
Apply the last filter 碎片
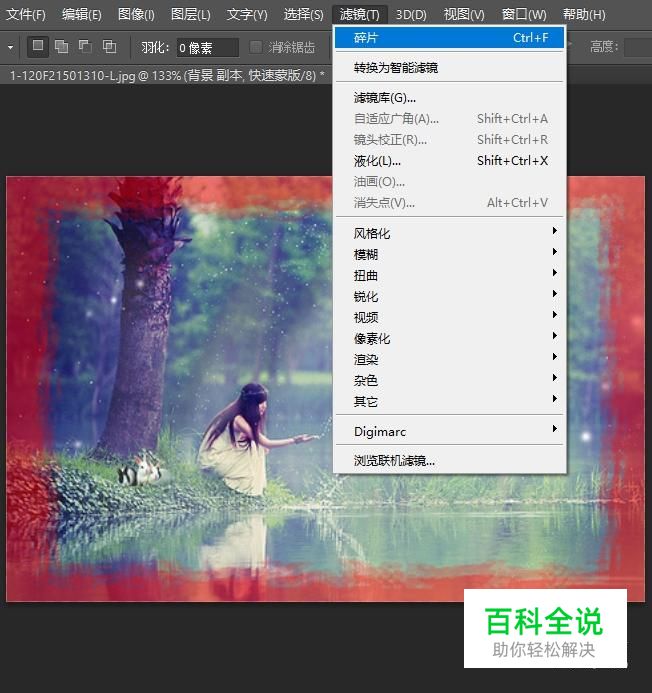pos(449,38)
